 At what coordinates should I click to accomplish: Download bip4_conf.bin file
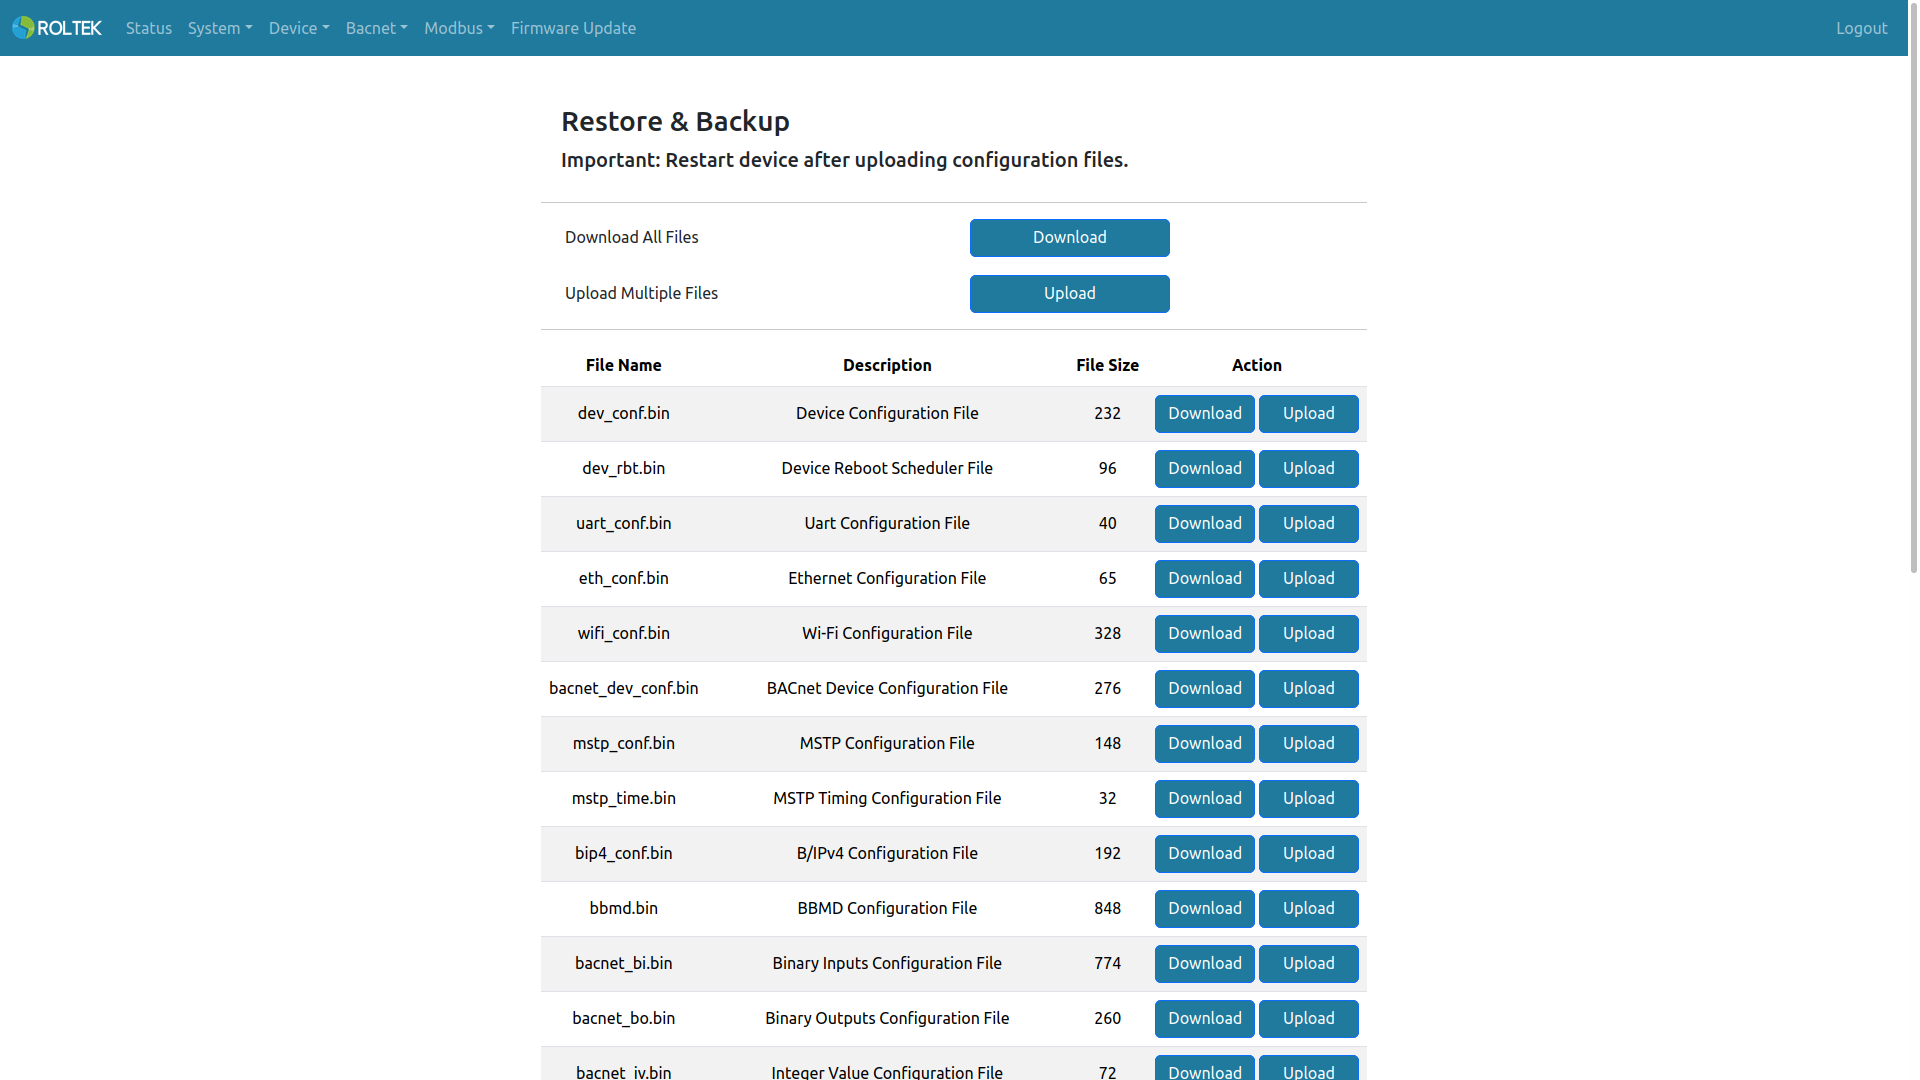(1204, 854)
